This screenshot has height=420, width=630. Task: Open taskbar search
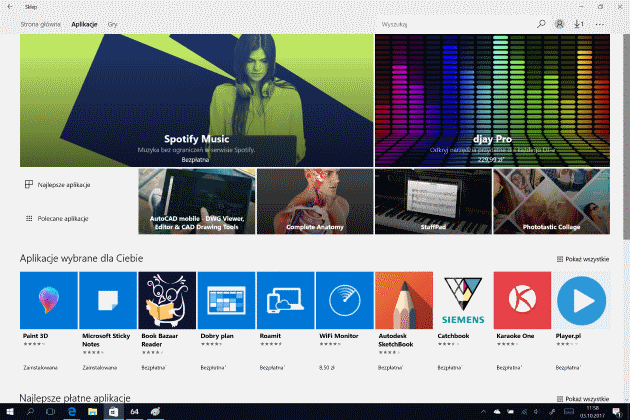coord(30,412)
